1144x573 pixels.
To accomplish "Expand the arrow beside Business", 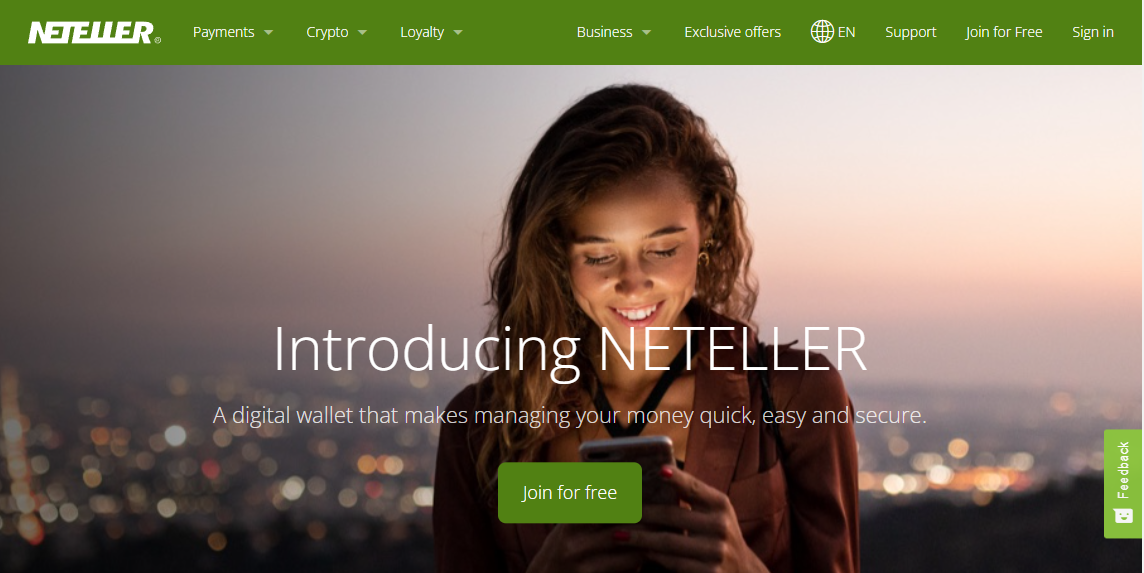I will [x=646, y=33].
